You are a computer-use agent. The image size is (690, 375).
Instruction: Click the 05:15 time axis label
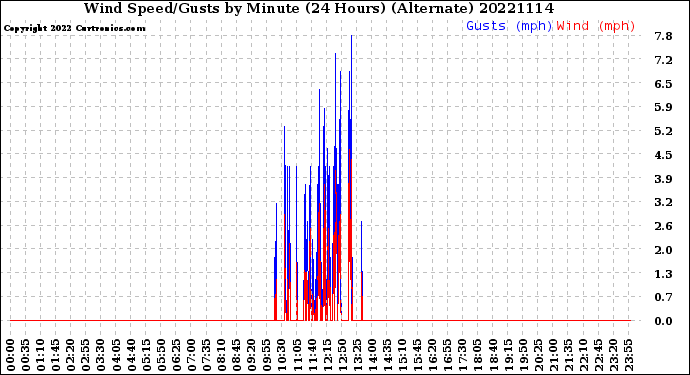click(x=147, y=355)
